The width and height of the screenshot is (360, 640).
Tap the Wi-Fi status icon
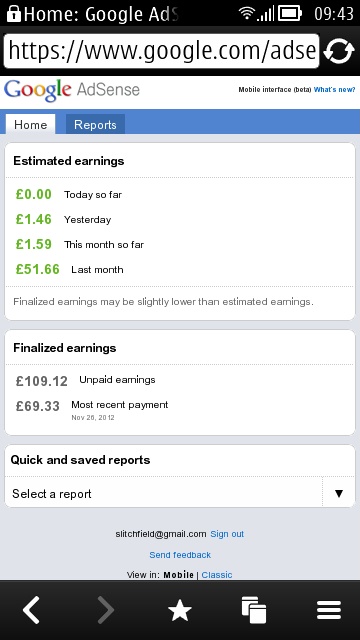pyautogui.click(x=247, y=13)
